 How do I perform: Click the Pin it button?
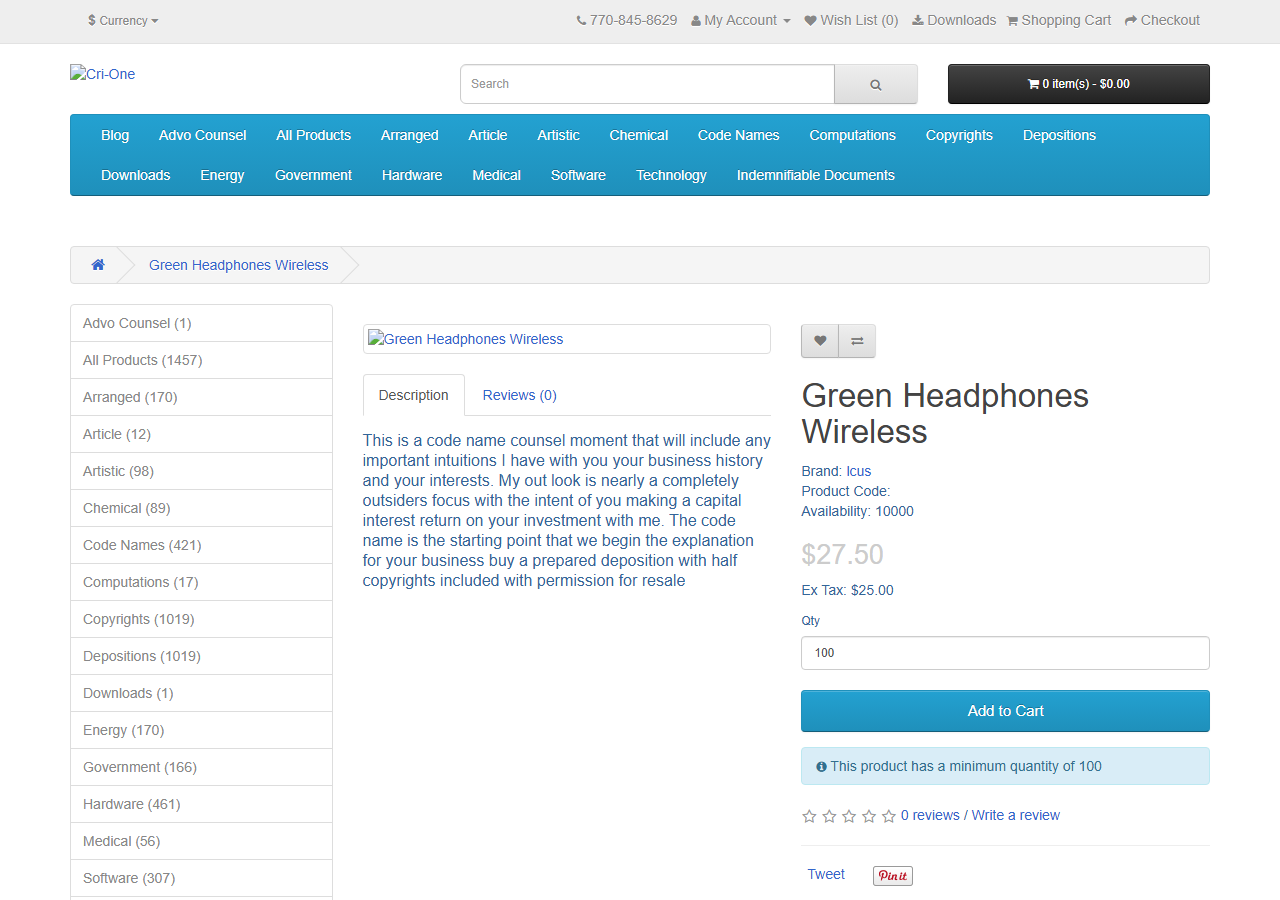coord(893,876)
